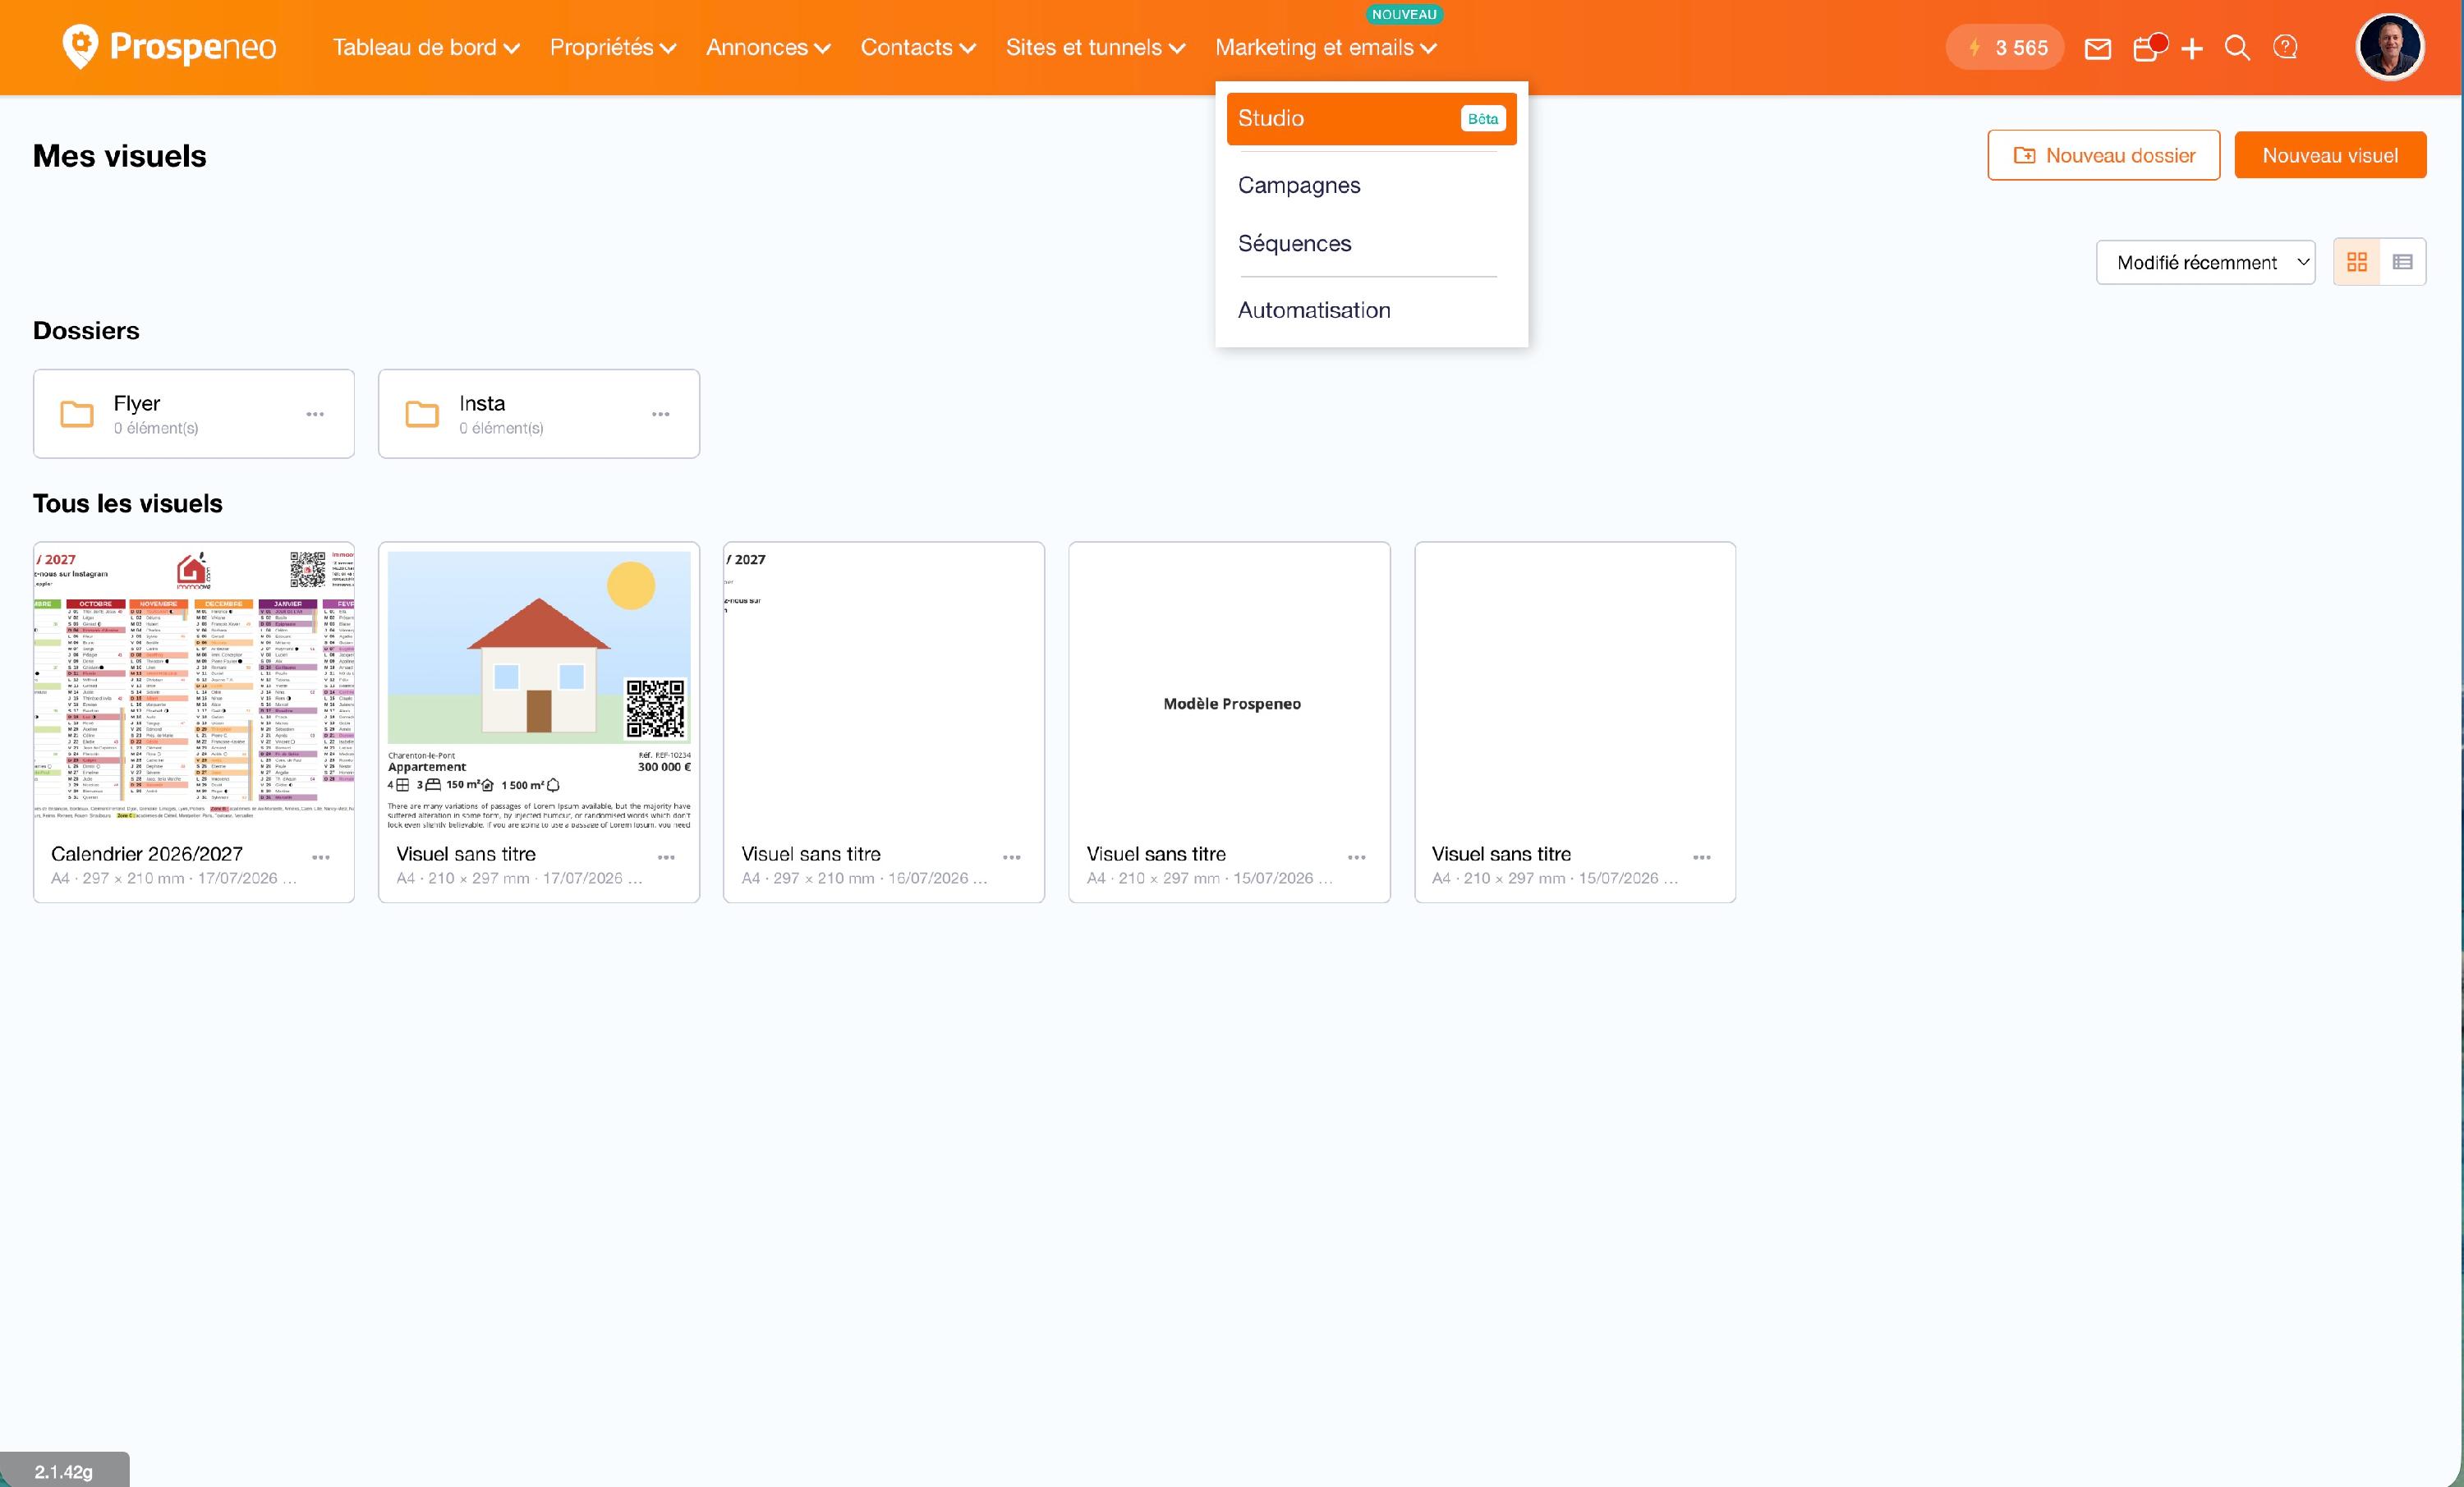
Task: Open Flyer folder options menu
Action: 315,414
